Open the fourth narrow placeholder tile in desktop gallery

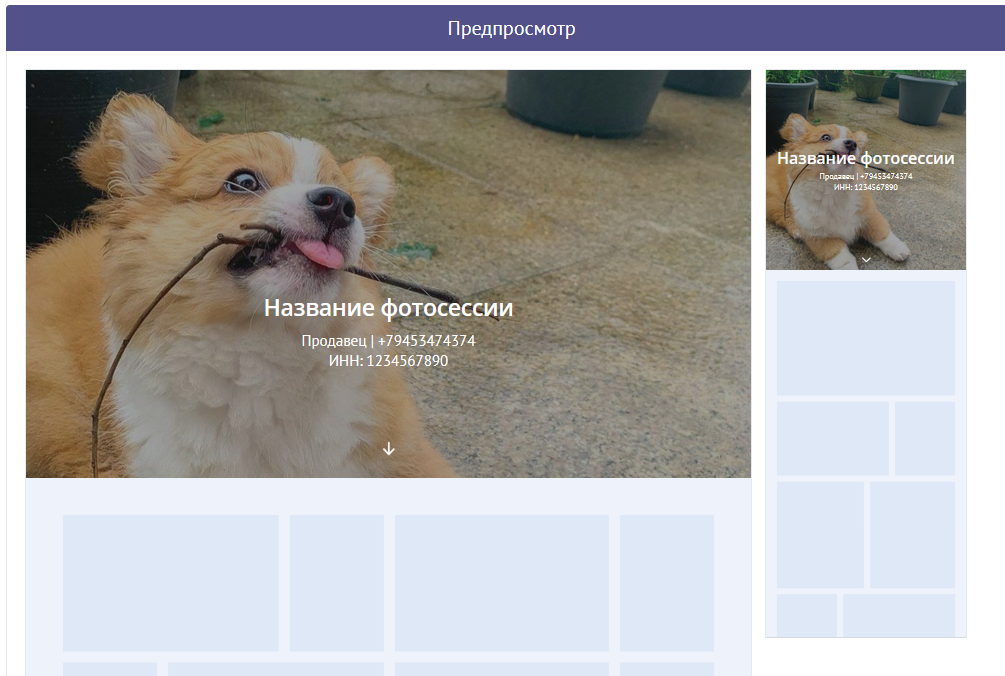(666, 582)
